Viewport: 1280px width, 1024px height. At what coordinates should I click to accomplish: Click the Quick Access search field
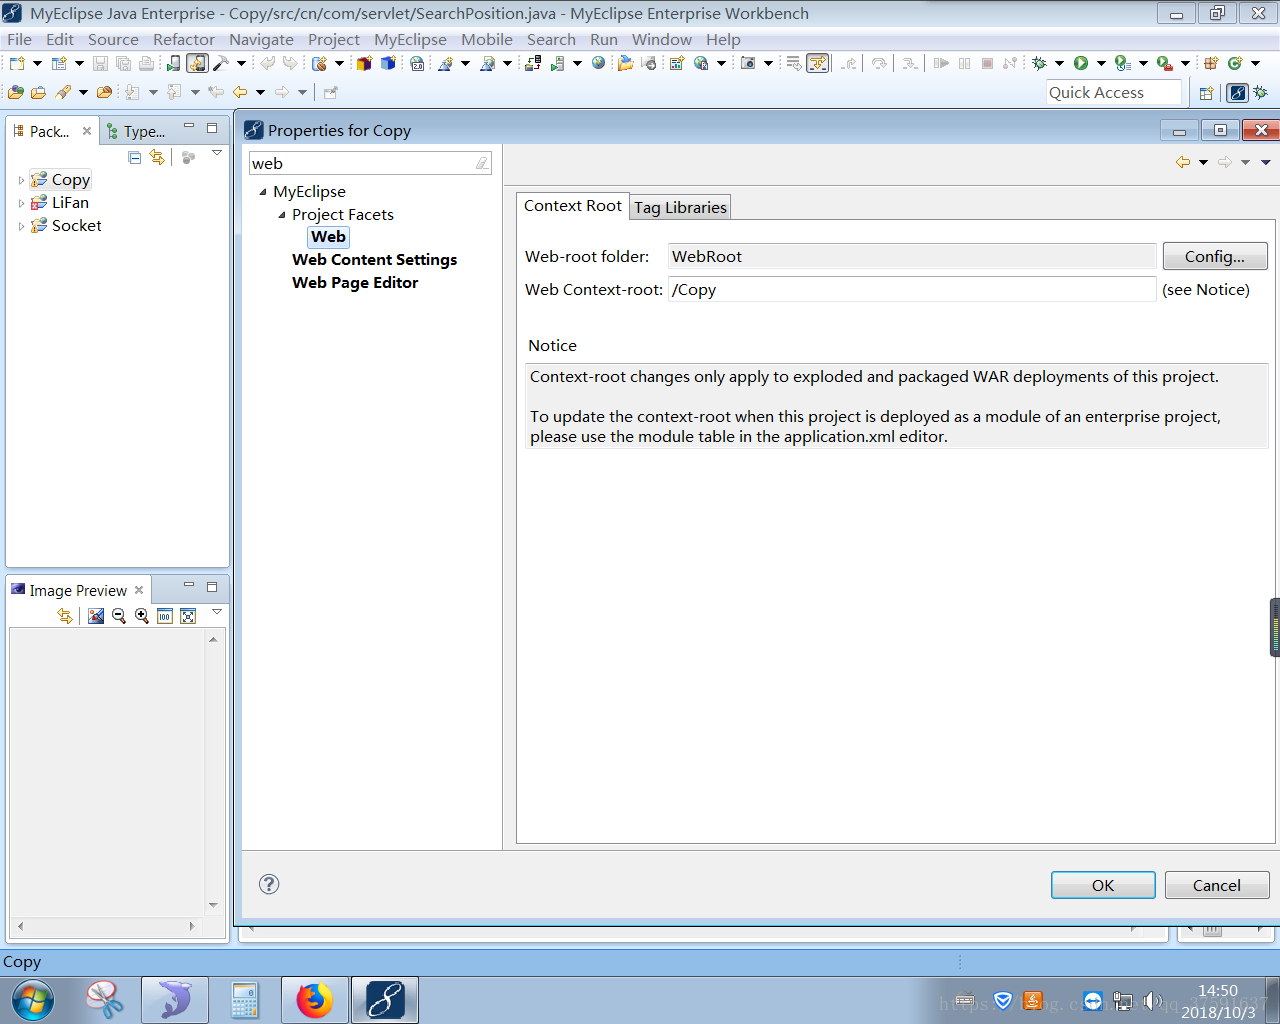(x=1113, y=92)
